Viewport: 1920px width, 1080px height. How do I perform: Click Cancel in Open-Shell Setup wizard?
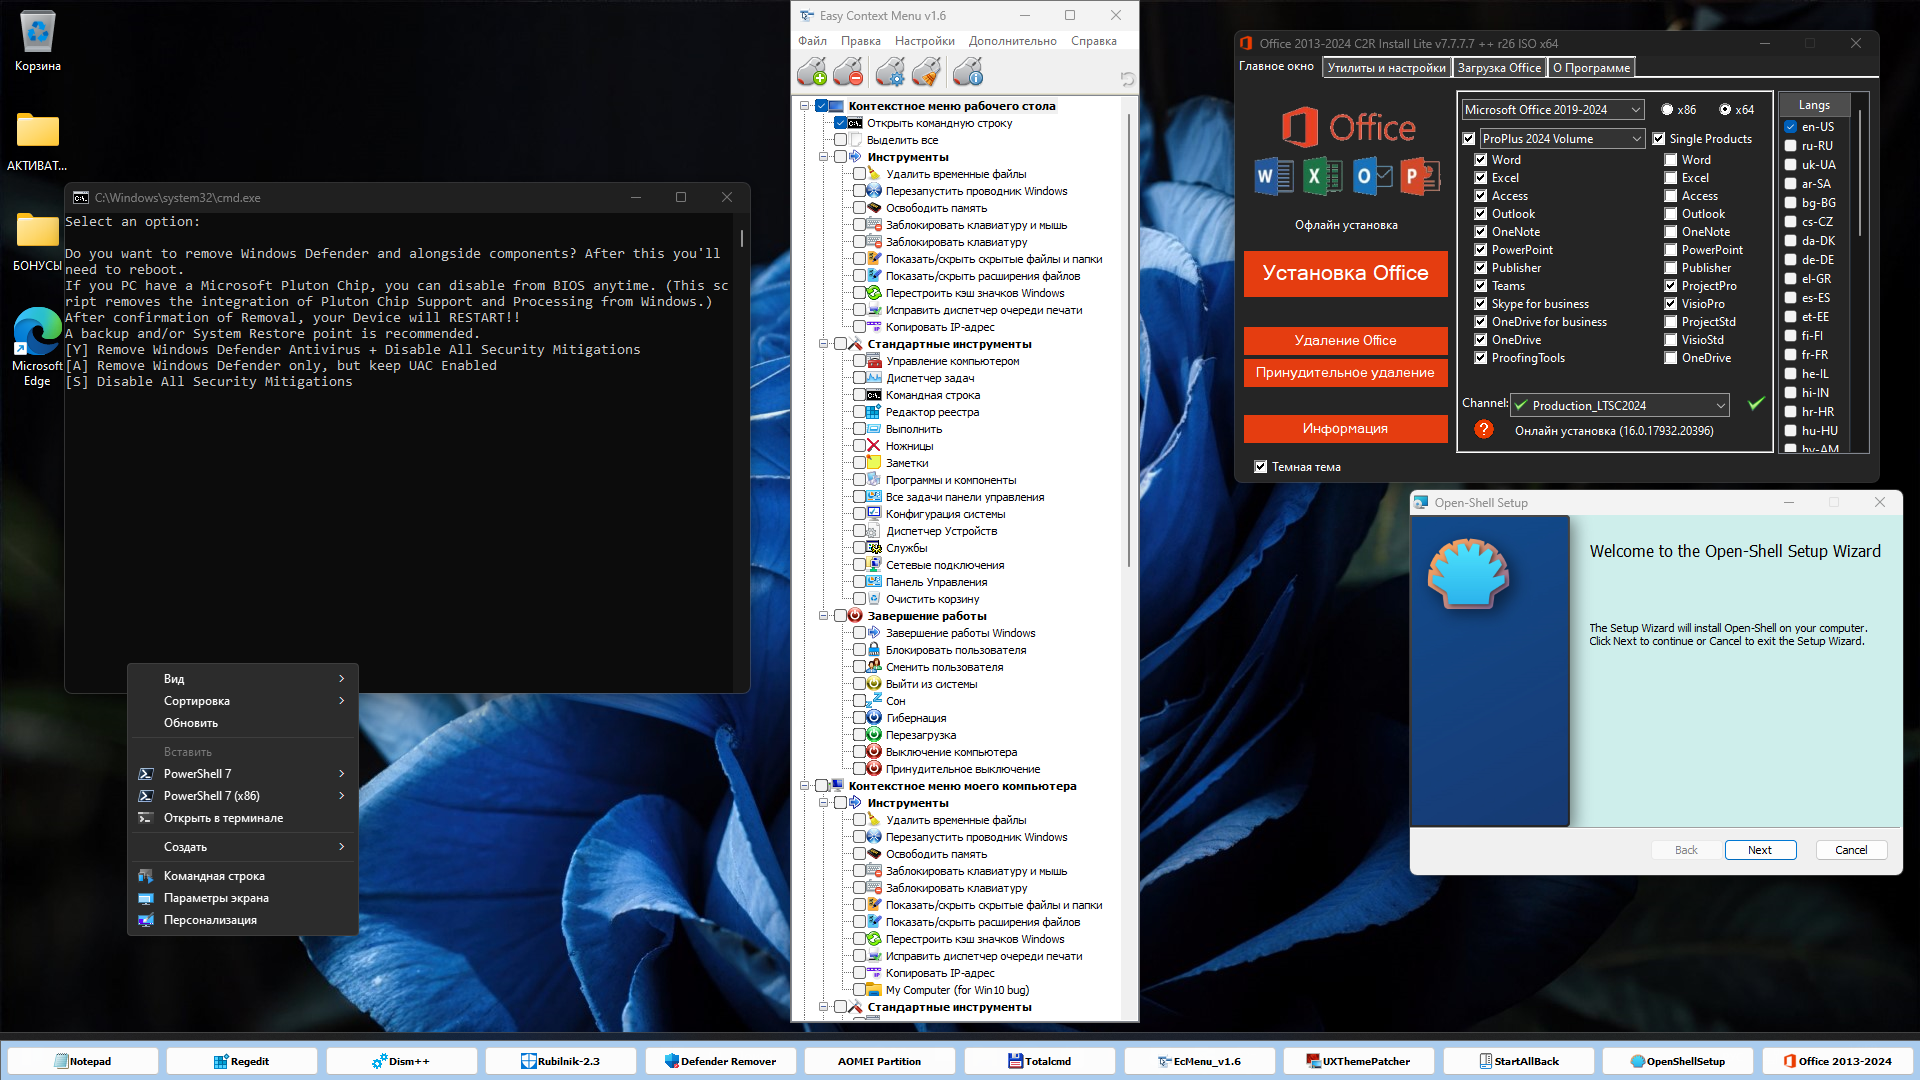pos(1851,850)
